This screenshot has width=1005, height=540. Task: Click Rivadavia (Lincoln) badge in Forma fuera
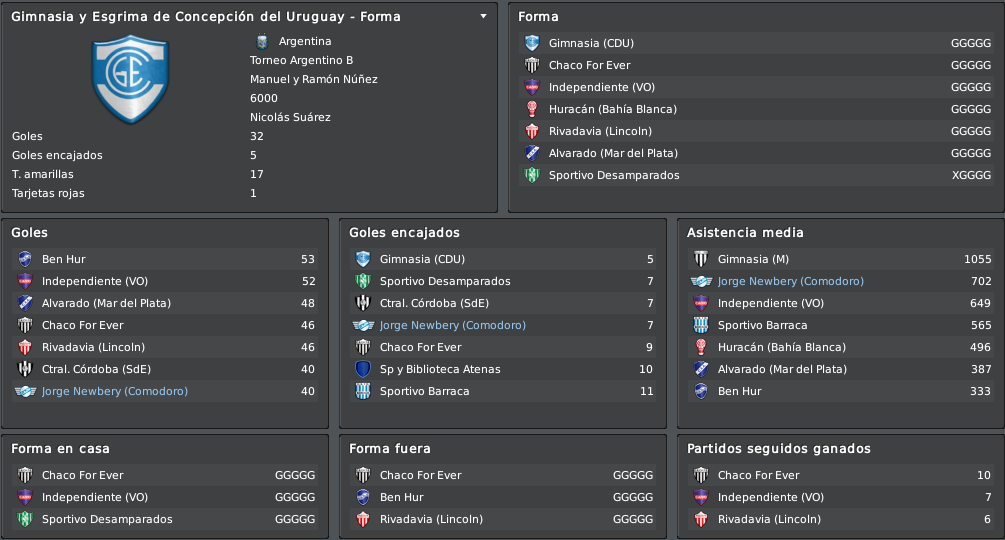click(363, 520)
